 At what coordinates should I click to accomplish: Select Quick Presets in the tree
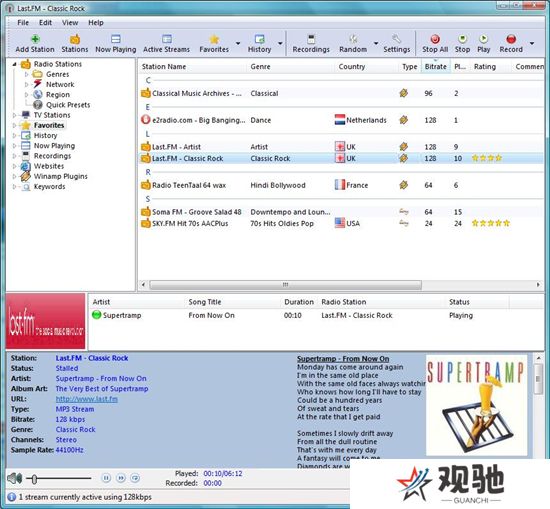[x=68, y=105]
